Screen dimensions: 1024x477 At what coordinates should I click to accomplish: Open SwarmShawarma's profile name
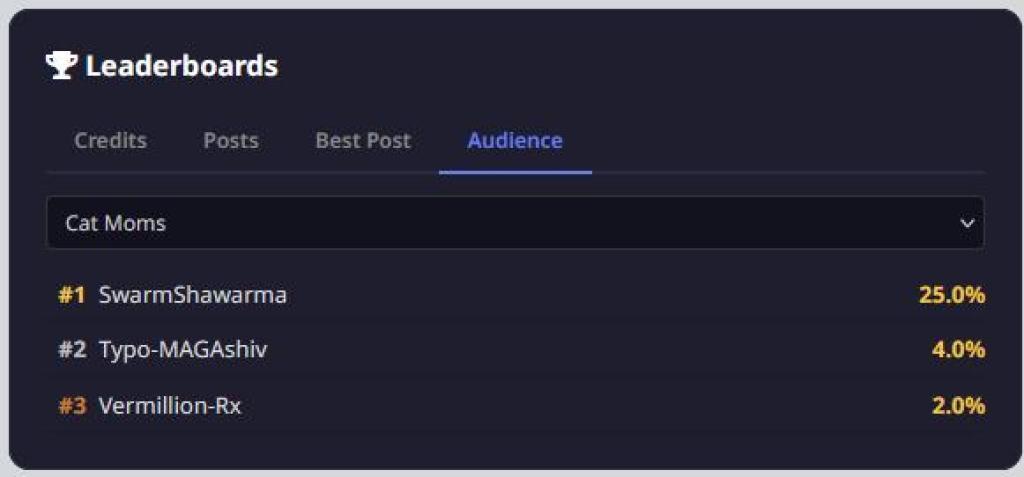[192, 295]
